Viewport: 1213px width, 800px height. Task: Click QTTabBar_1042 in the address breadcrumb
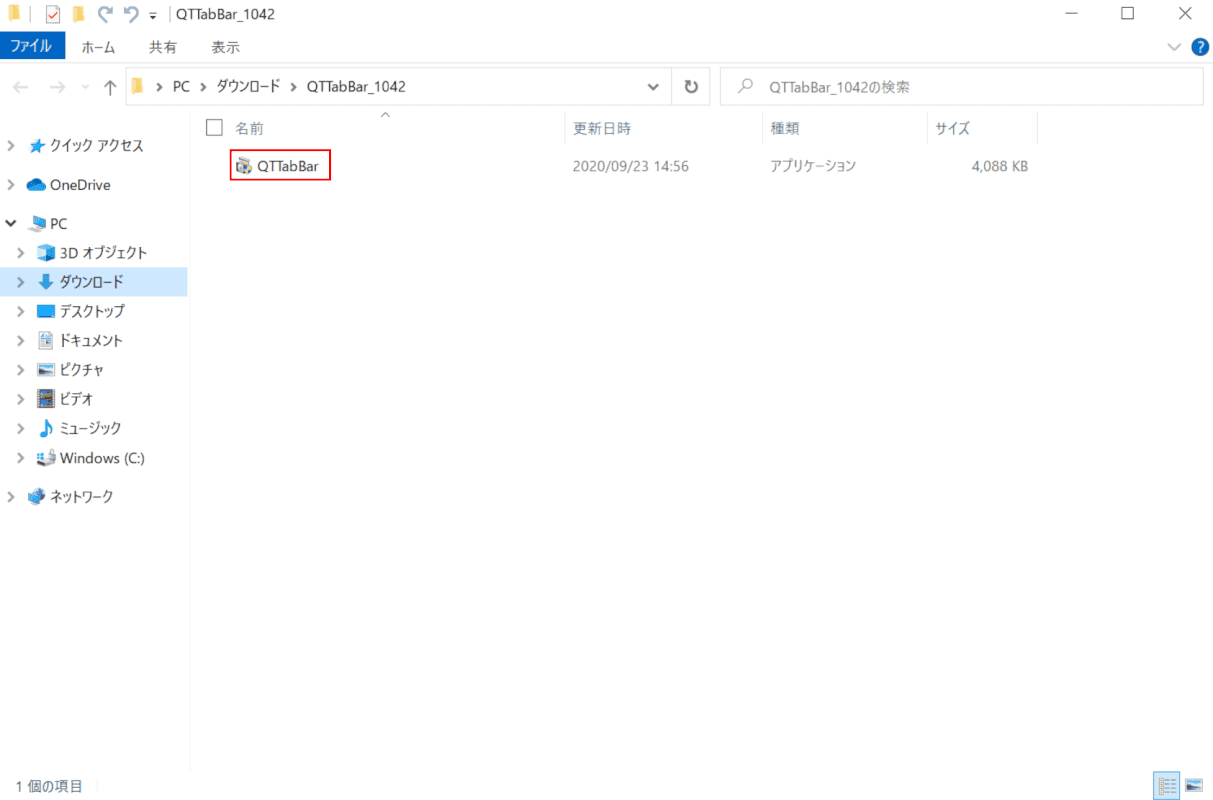(356, 87)
